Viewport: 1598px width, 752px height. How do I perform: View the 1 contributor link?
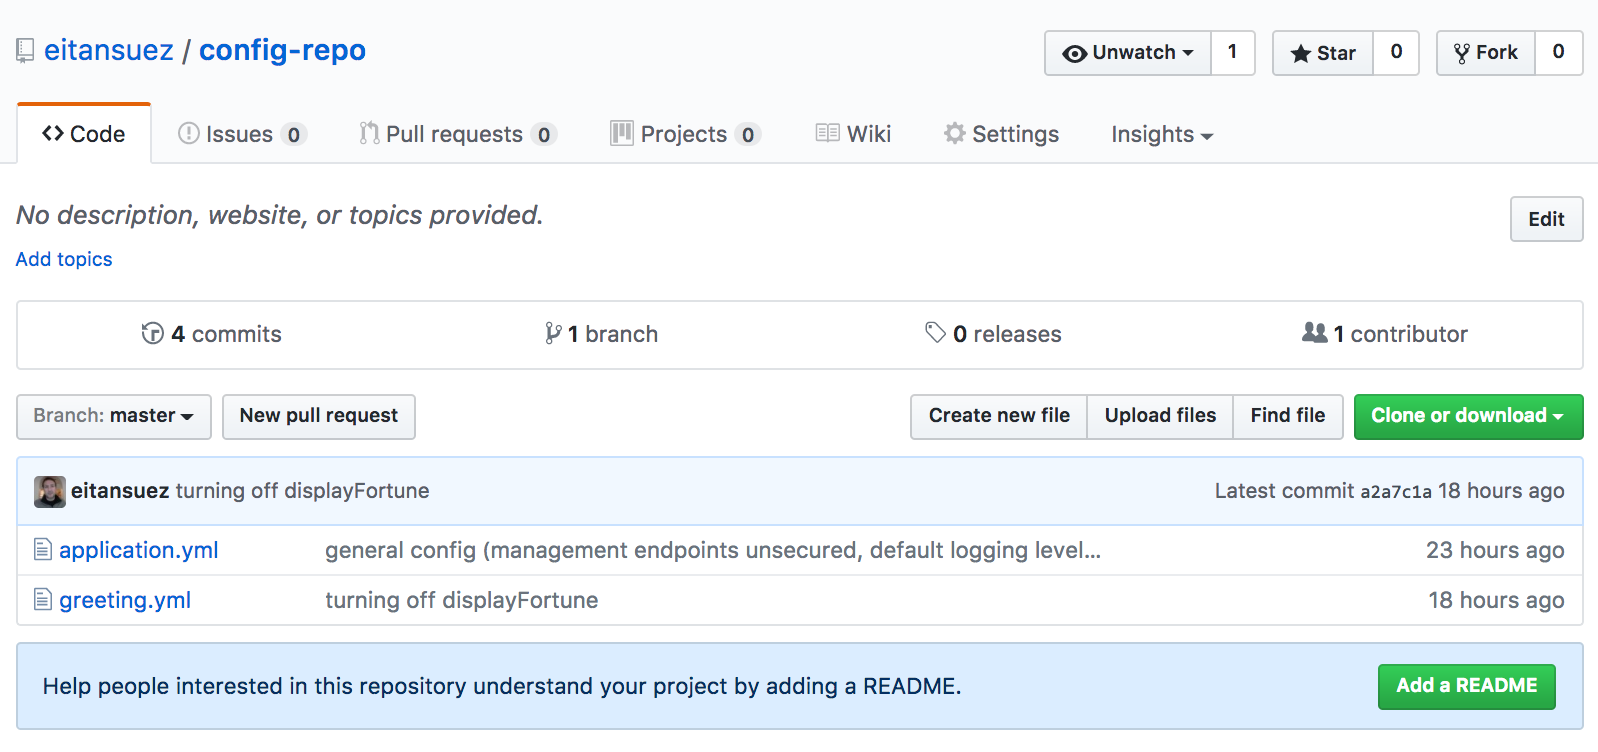click(x=1385, y=334)
